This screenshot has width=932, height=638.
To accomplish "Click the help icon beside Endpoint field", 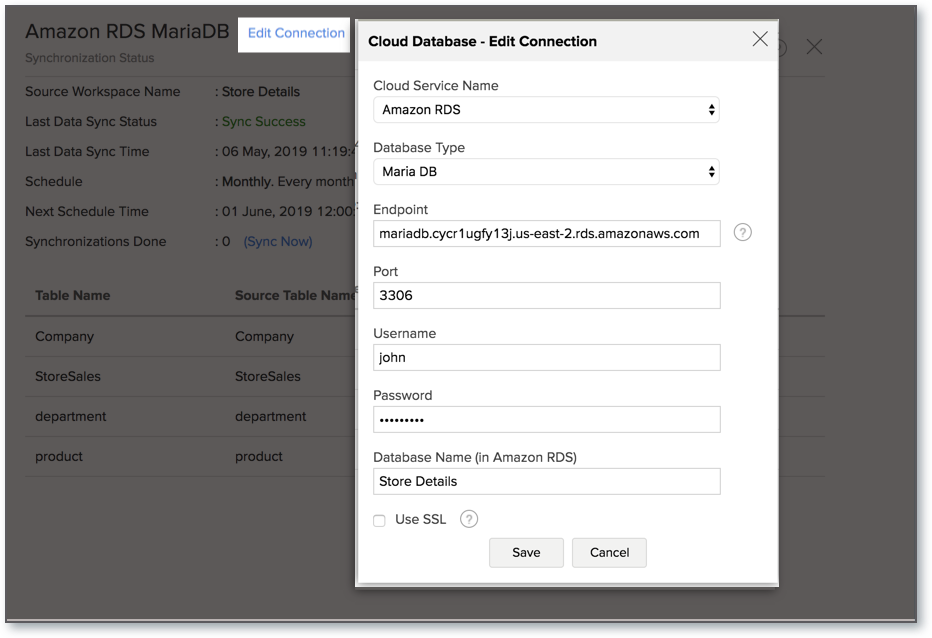I will (742, 232).
